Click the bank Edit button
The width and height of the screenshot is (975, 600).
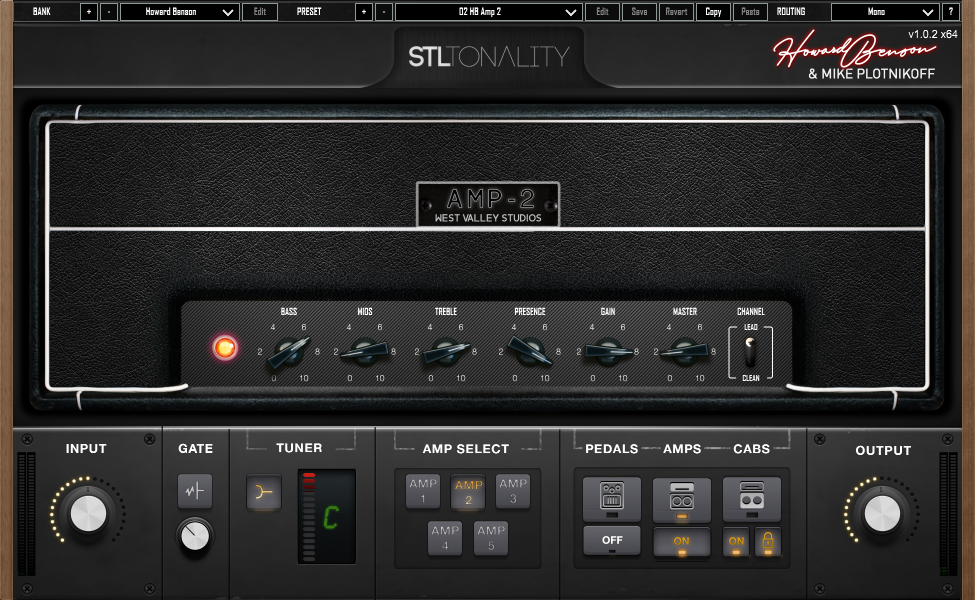coord(260,12)
